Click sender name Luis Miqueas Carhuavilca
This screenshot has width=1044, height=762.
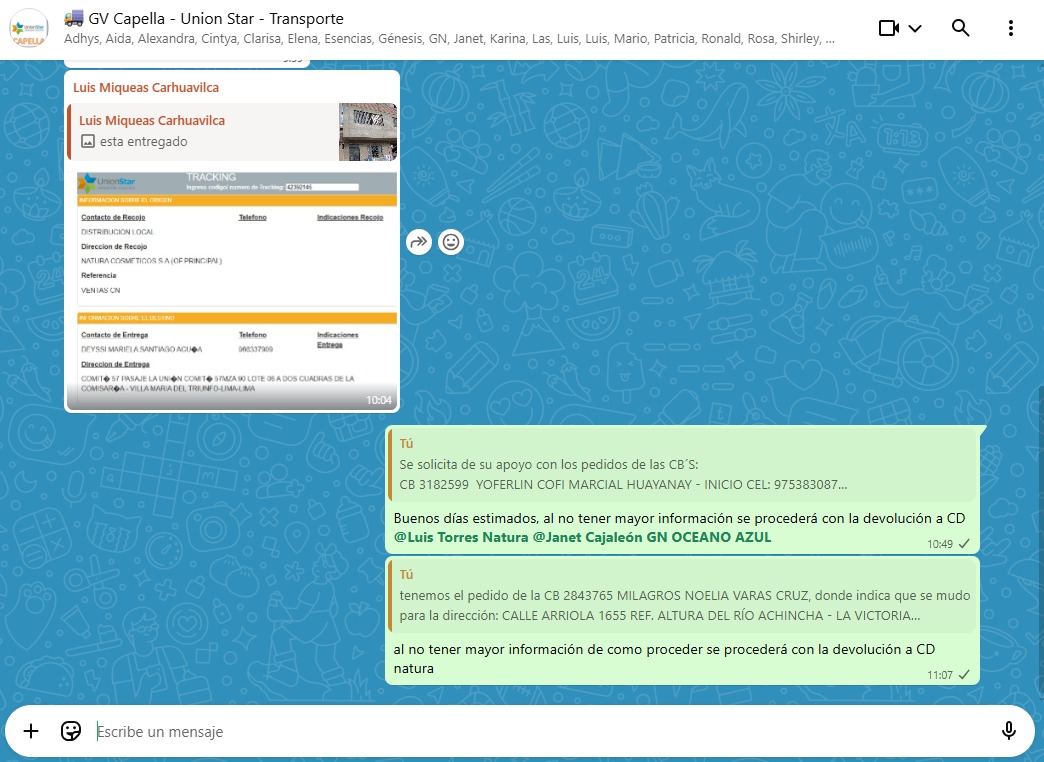(146, 87)
